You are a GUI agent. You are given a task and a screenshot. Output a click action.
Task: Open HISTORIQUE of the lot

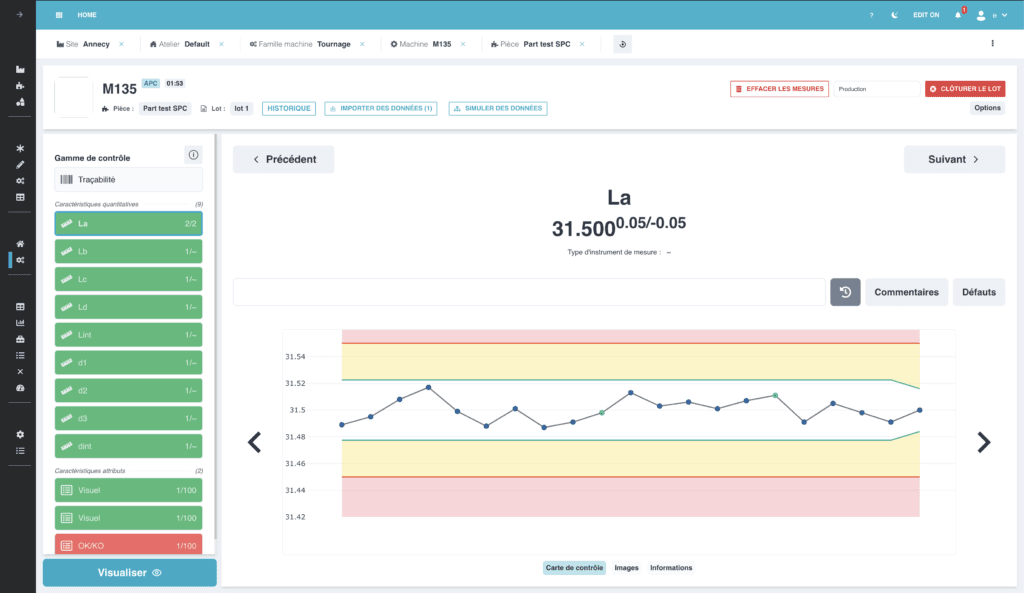[289, 108]
